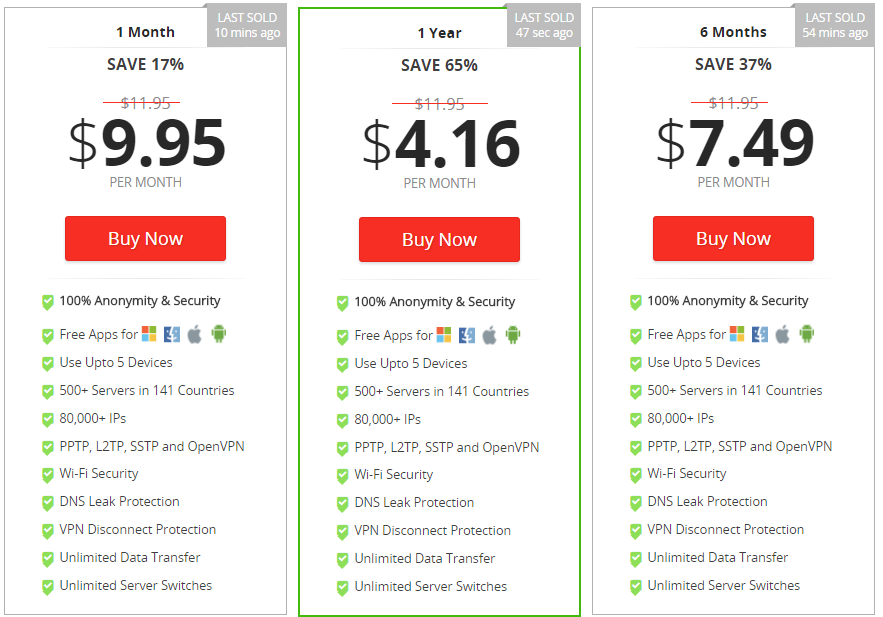This screenshot has height=617, width=883.
Task: Click the Last Sold 10 mins ago badge
Action: pyautogui.click(x=247, y=25)
